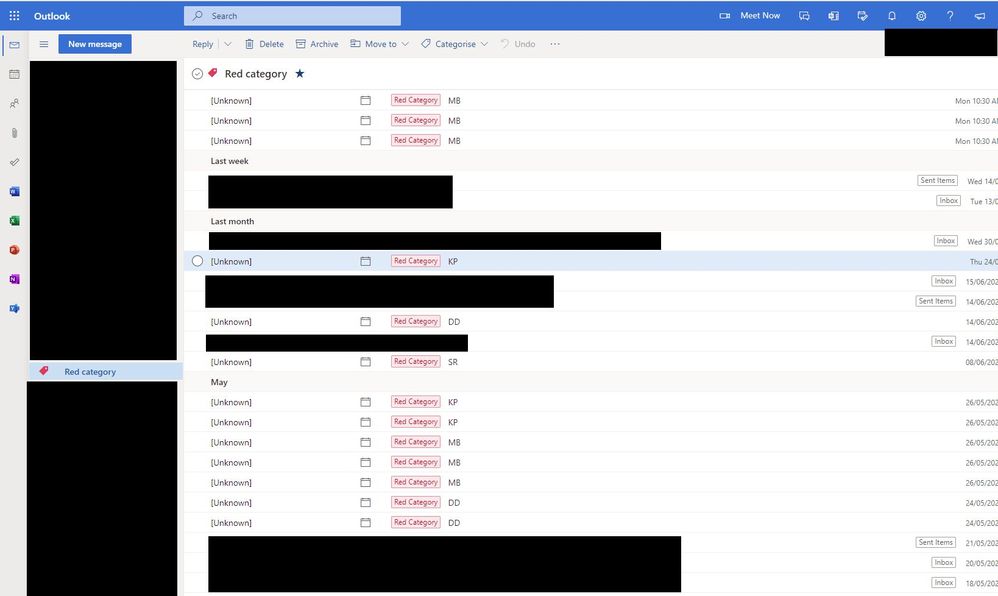Select Red category folder in sidebar
Screen dimensions: 998x596
point(105,371)
